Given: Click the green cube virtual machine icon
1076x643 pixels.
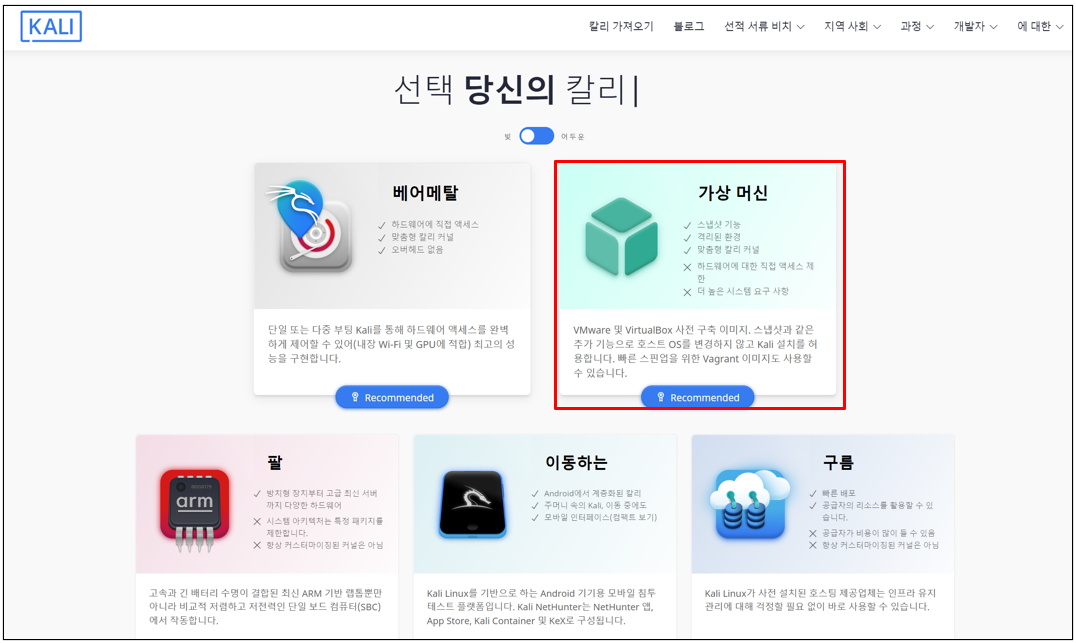Looking at the screenshot, I should [x=622, y=236].
